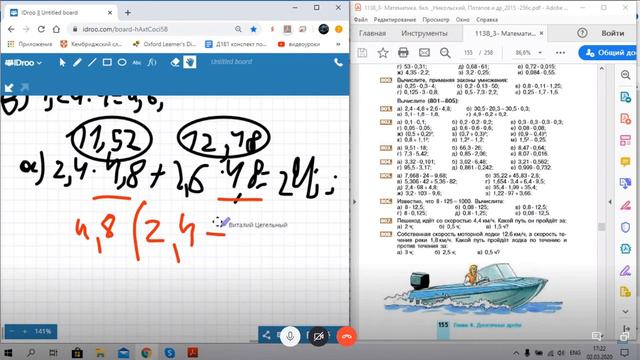
Task: Open the видеоуроки bookmark
Action: 299,44
